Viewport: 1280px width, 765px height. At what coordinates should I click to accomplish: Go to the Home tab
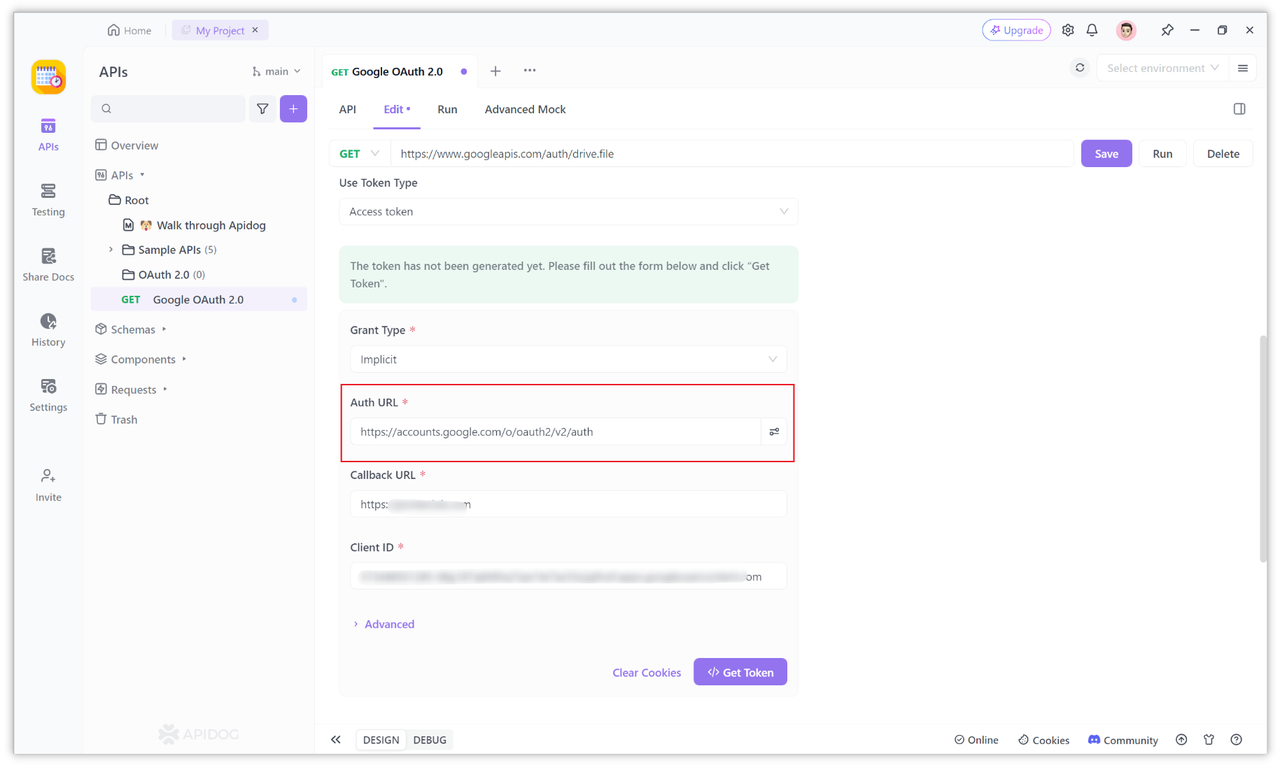[x=130, y=30]
